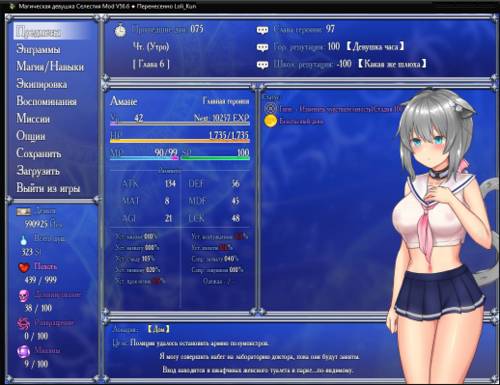Click speech bubble icon beside value -100
This screenshot has width=500, height=385.
click(x=262, y=65)
